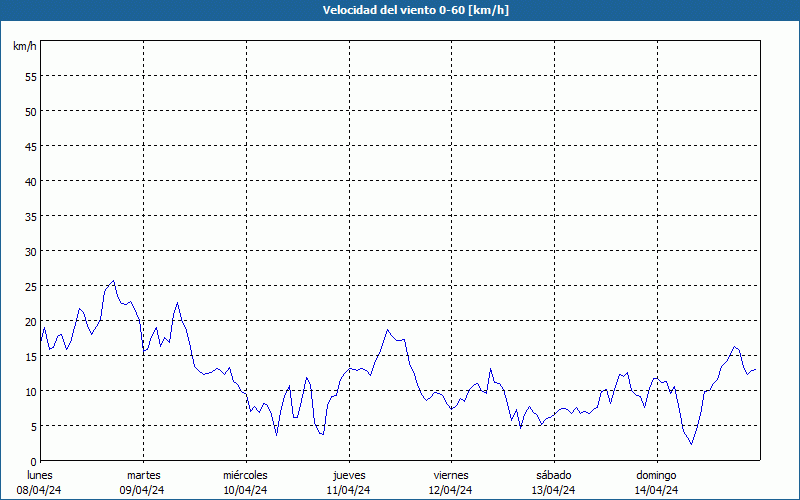Click the 'km/h' axis unit label
The height and width of the screenshot is (500, 800).
25,46
